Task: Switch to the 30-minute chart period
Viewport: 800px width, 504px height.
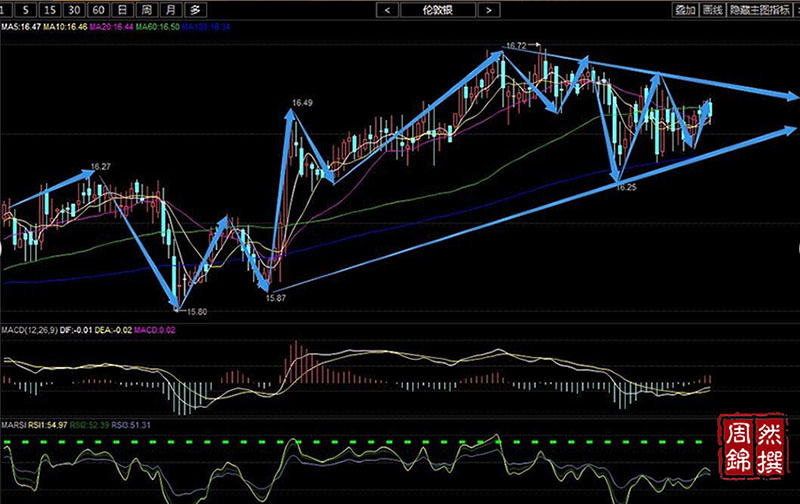Action: click(75, 10)
